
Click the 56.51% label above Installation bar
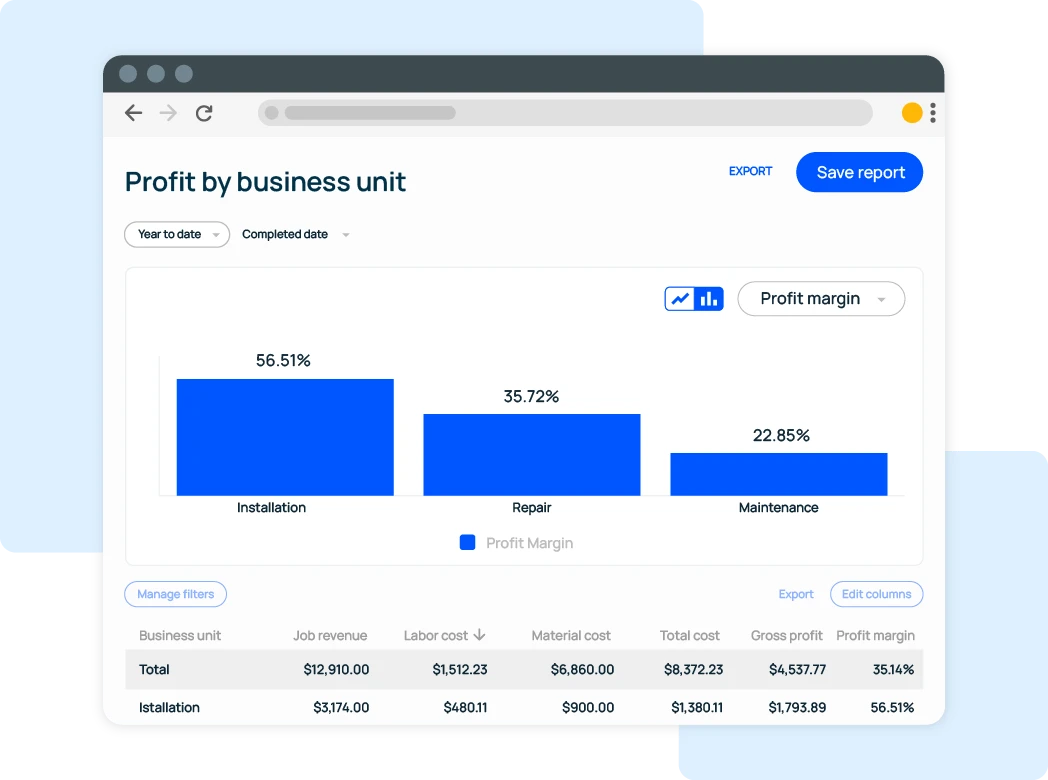[283, 360]
